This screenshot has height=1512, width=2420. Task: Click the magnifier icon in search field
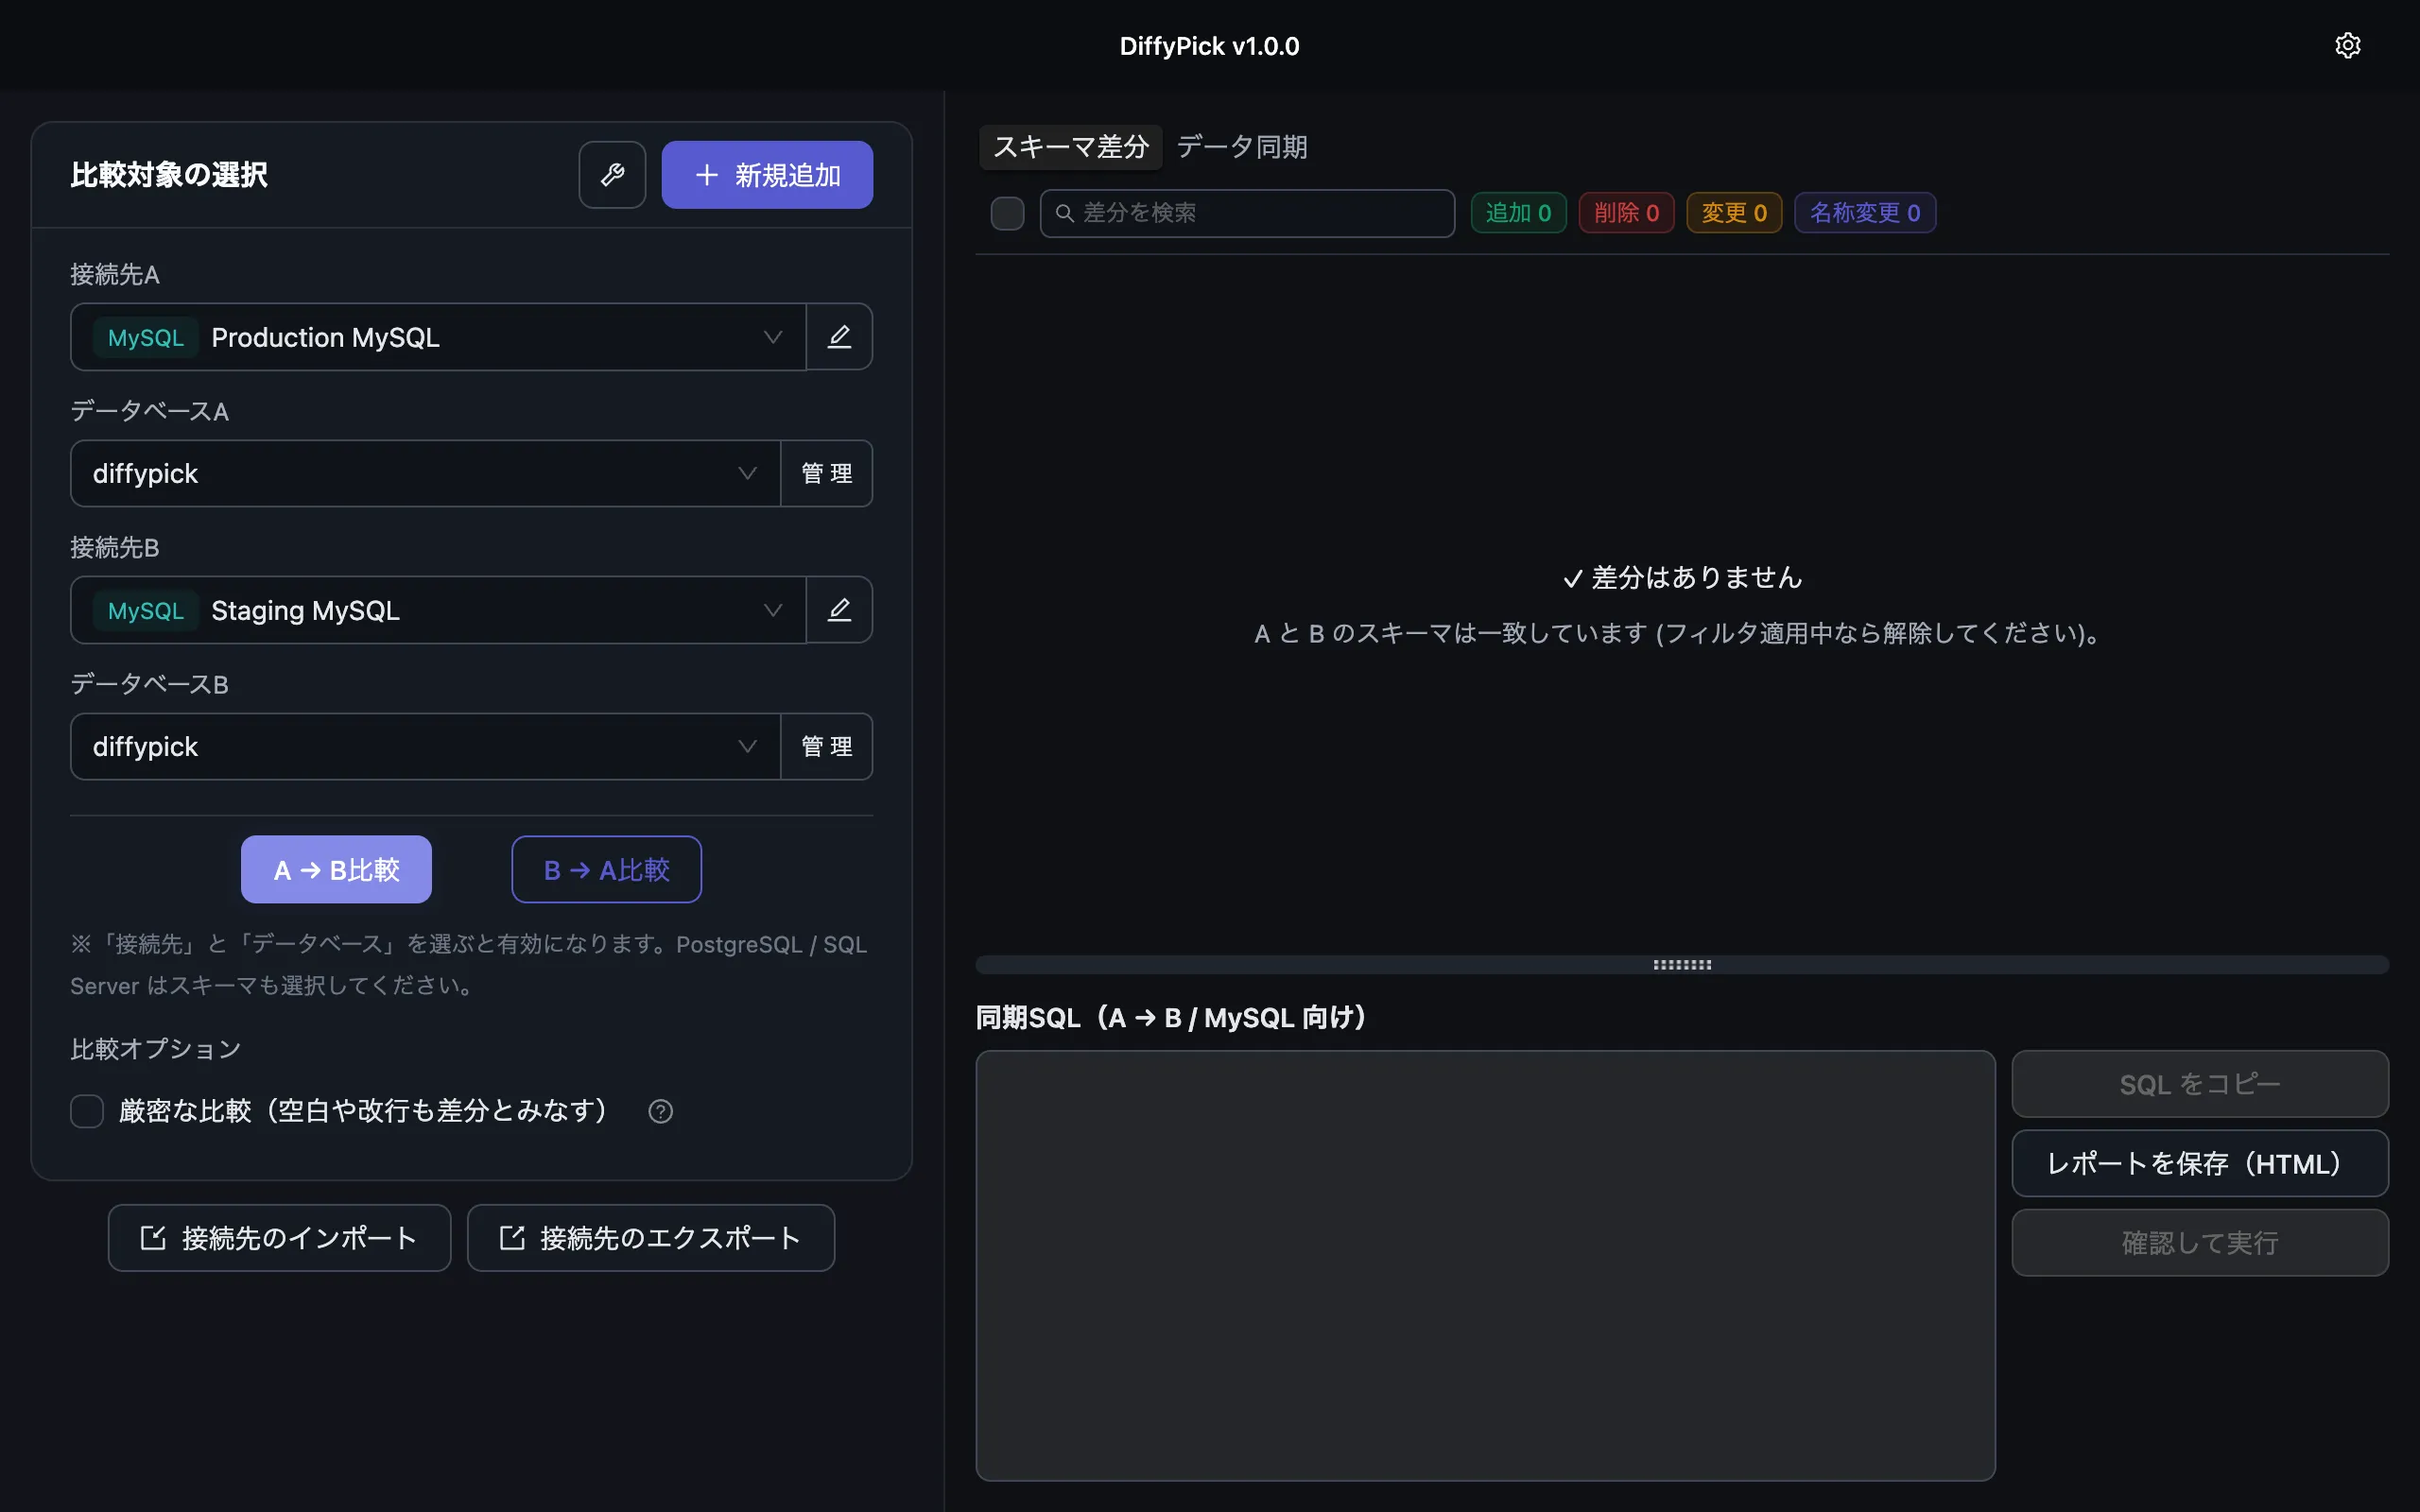pyautogui.click(x=1064, y=213)
